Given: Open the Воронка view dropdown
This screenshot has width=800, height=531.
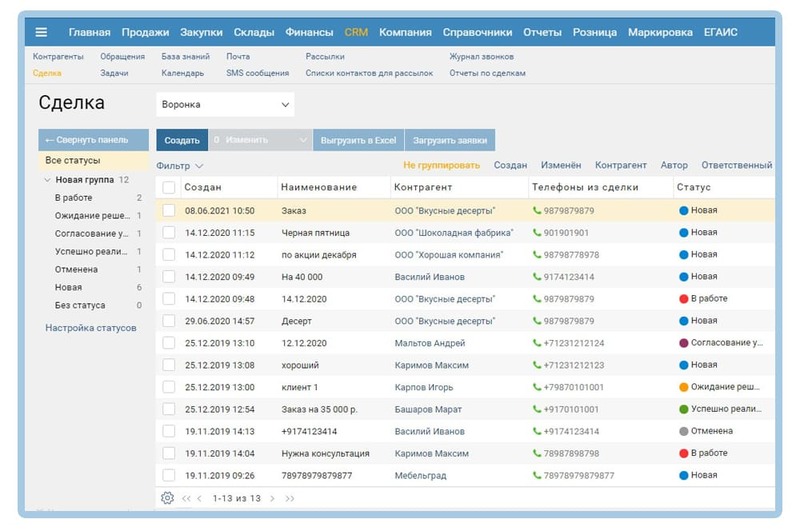Looking at the screenshot, I should tap(225, 105).
